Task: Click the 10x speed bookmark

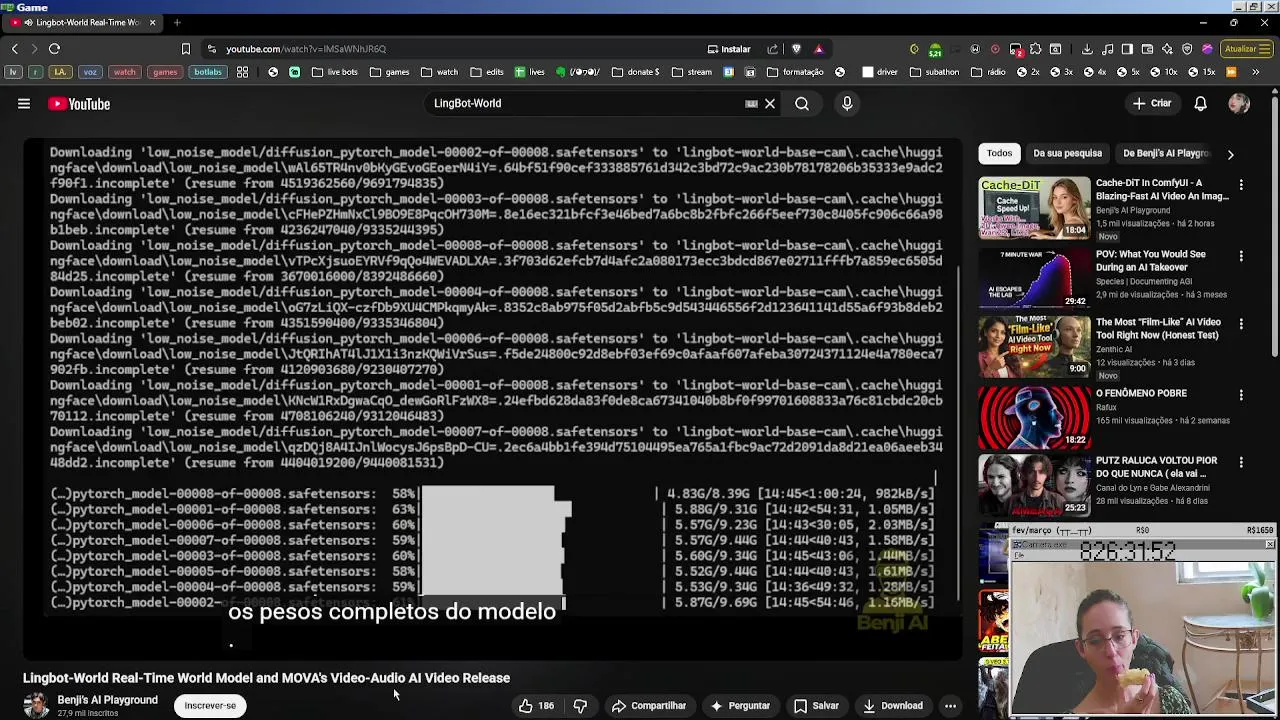Action: 1163,72
